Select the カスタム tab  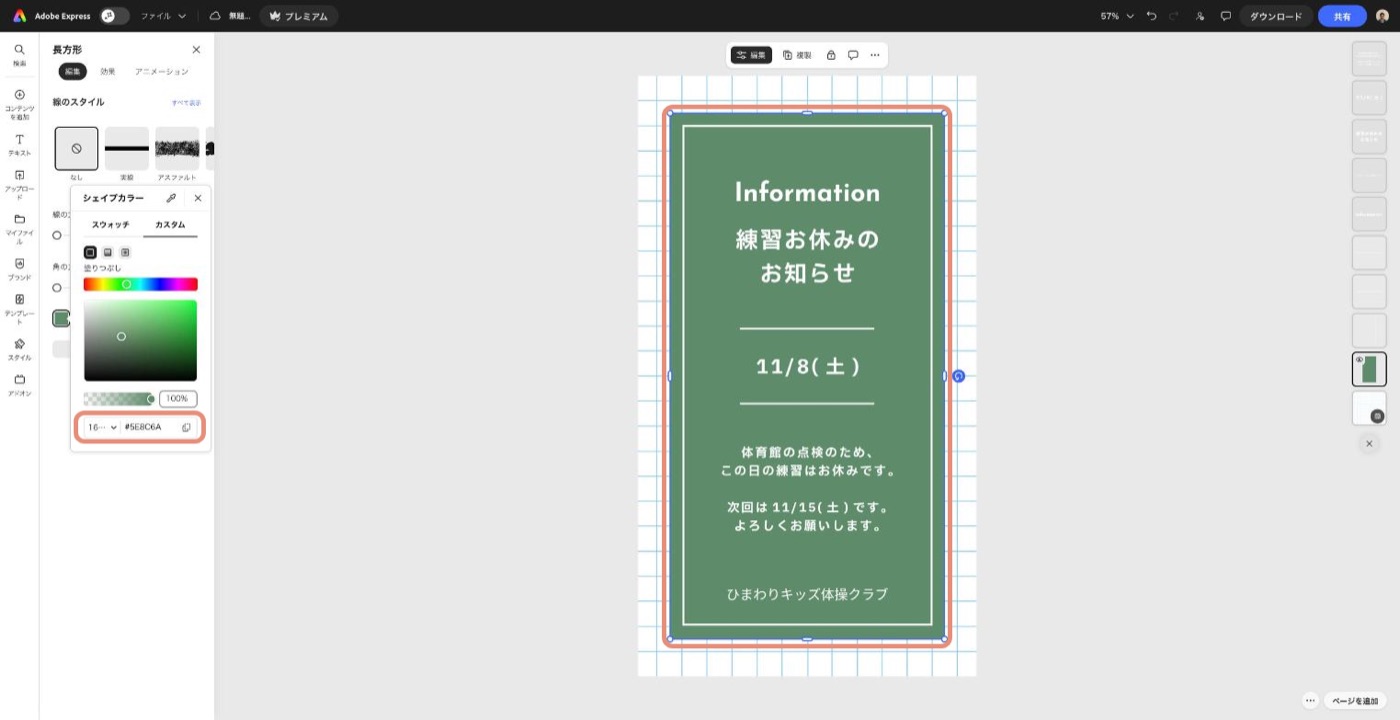point(170,225)
